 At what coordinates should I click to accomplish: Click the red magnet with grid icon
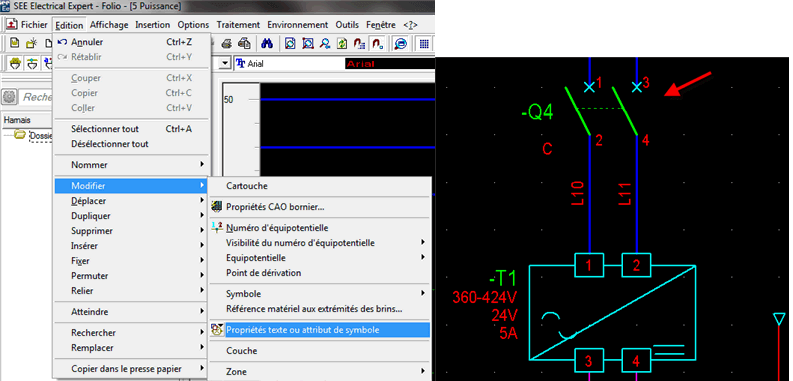[360, 44]
